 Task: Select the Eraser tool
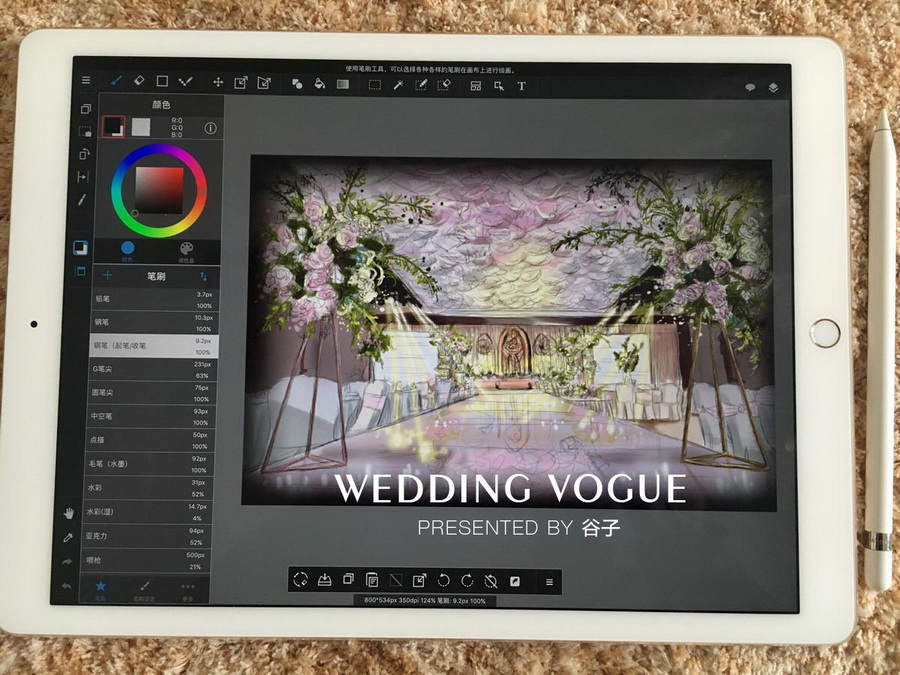pyautogui.click(x=139, y=81)
